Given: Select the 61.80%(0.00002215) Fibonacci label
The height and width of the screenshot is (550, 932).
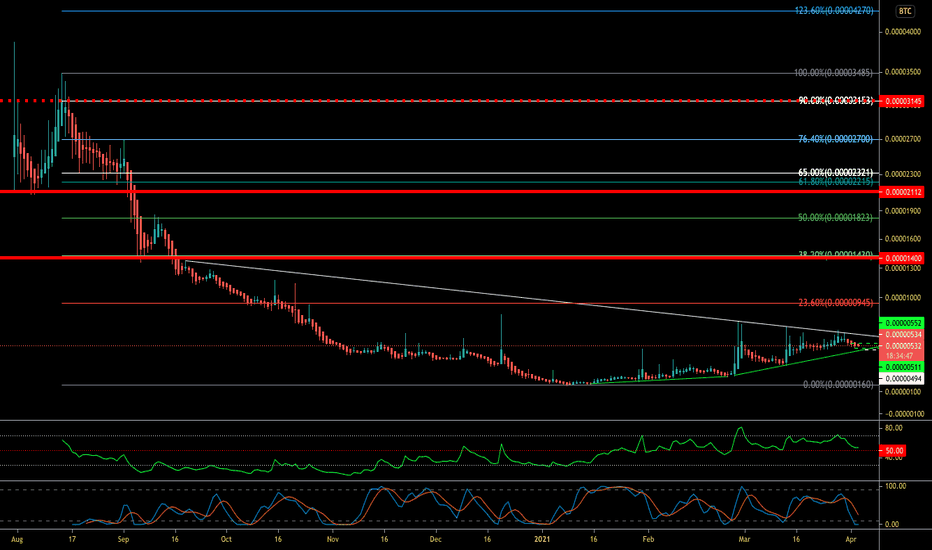Looking at the screenshot, I should (836, 181).
